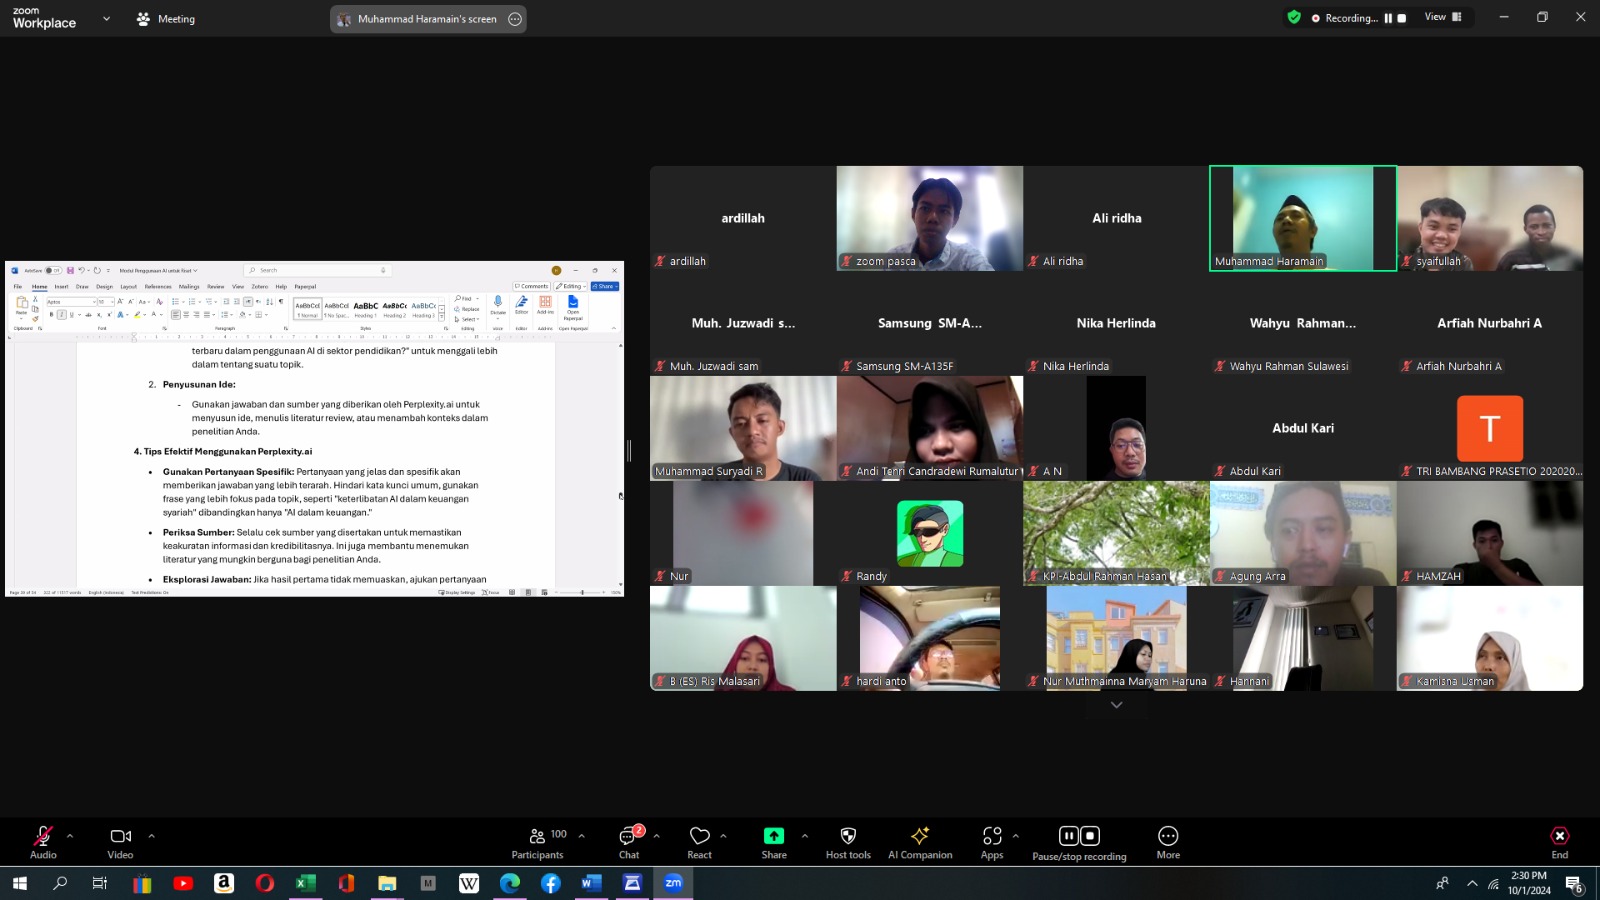This screenshot has height=900, width=1600.
Task: Click the green Share screen button
Action: 774,842
